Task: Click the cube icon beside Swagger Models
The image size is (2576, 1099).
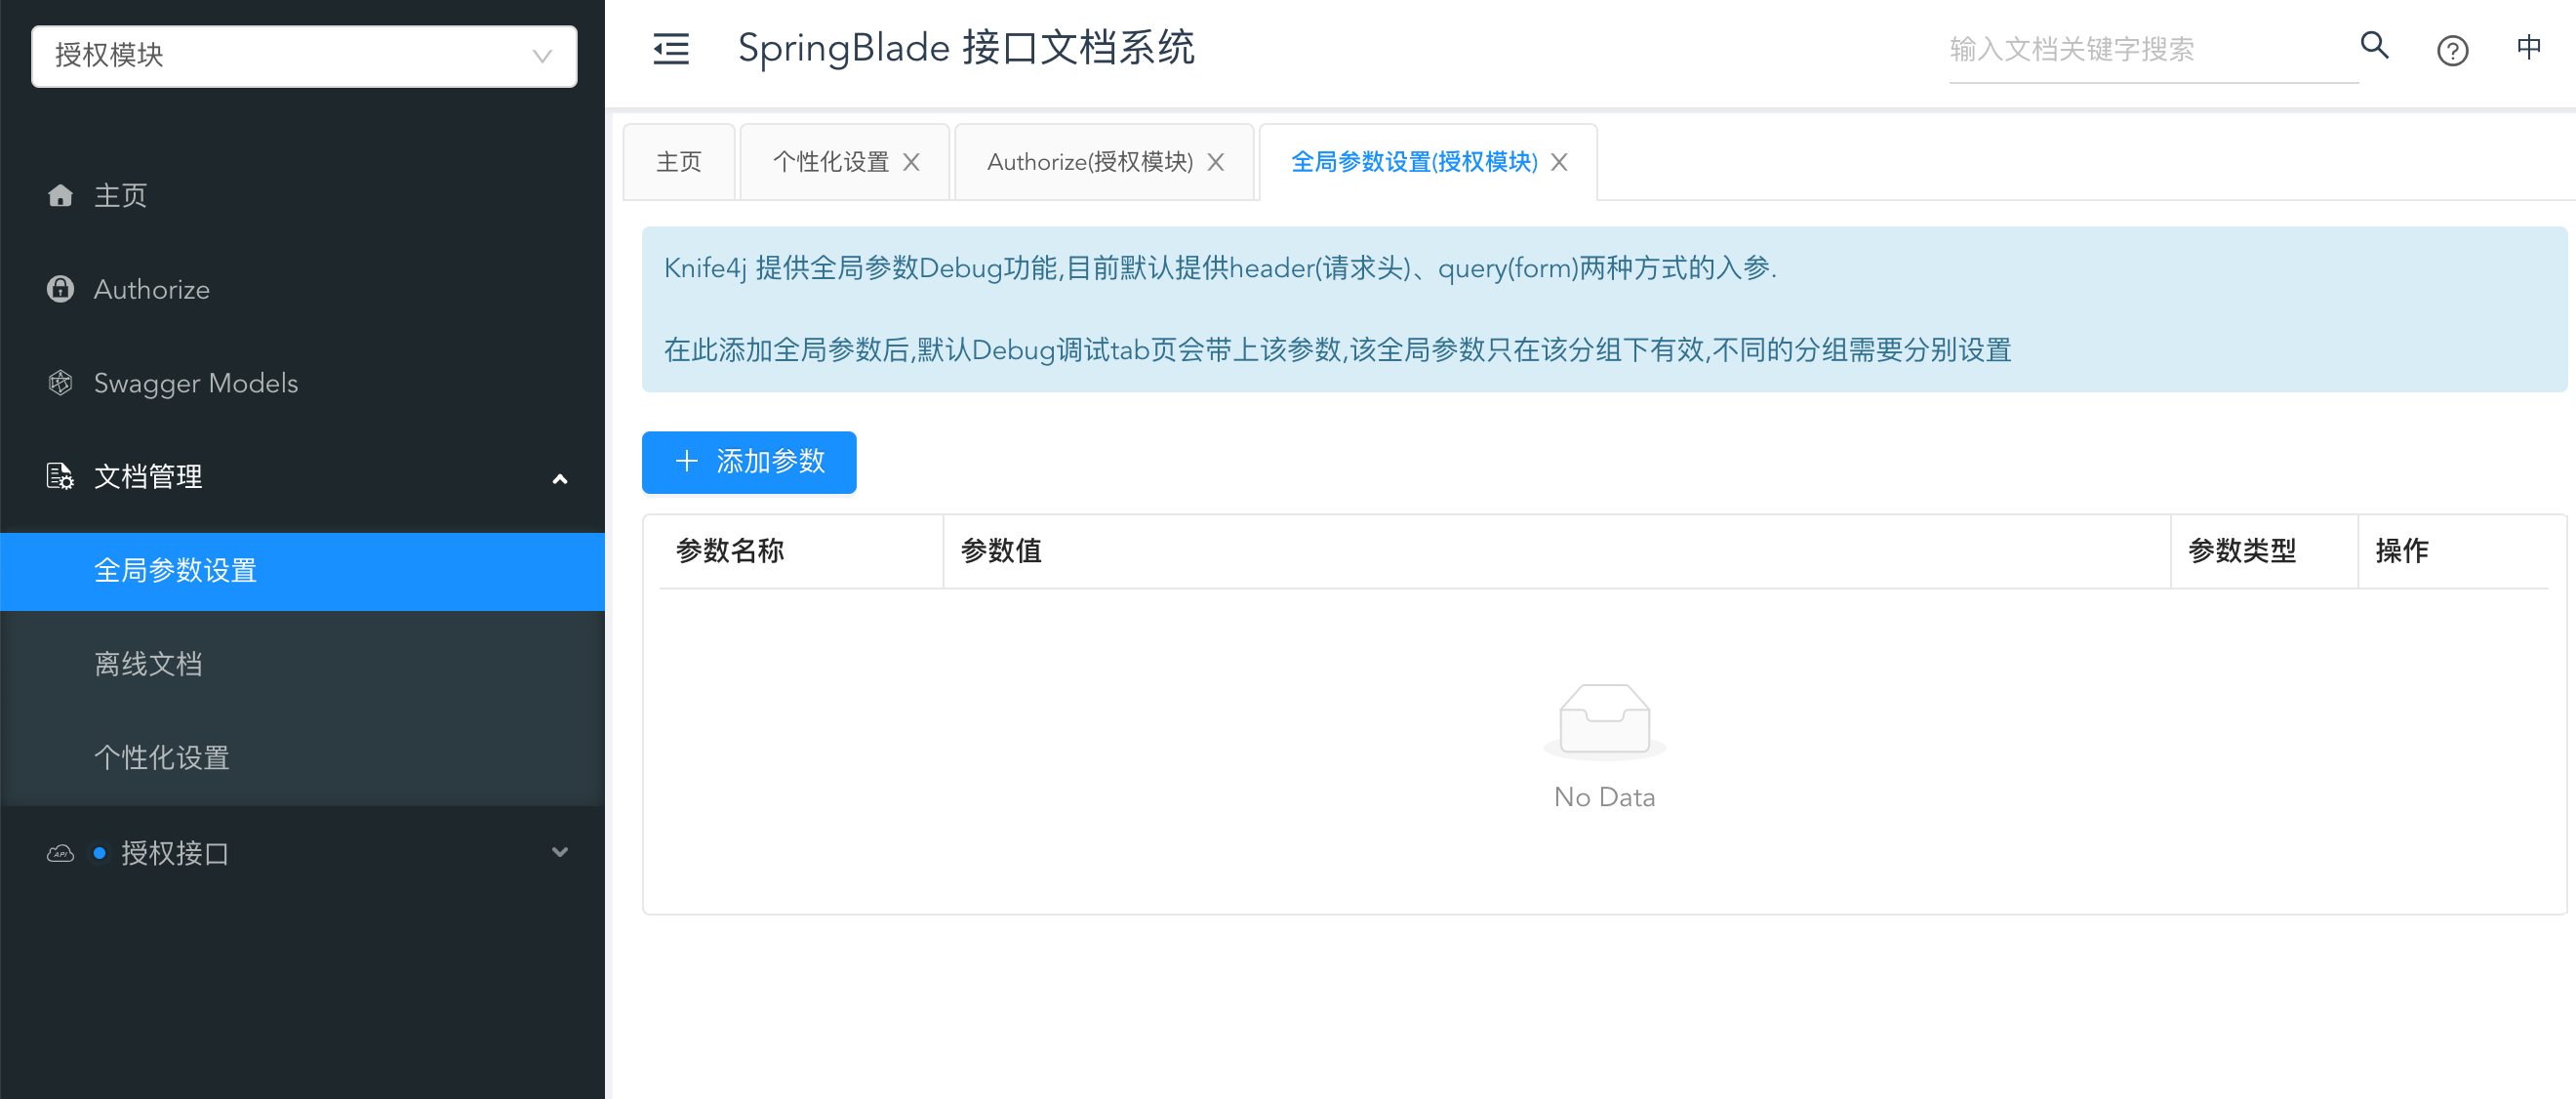Action: (x=60, y=383)
